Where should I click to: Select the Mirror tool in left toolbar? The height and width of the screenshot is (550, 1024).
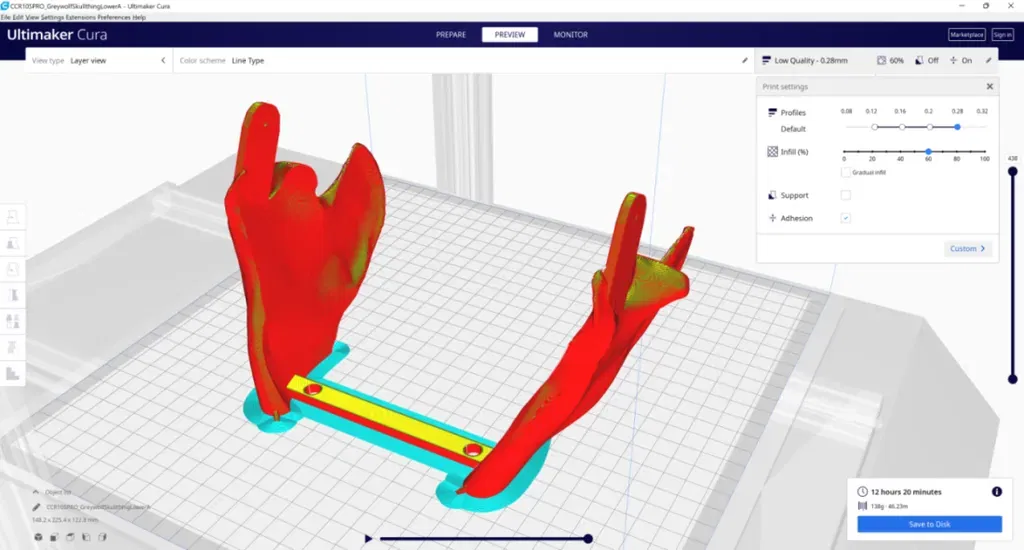click(x=12, y=295)
